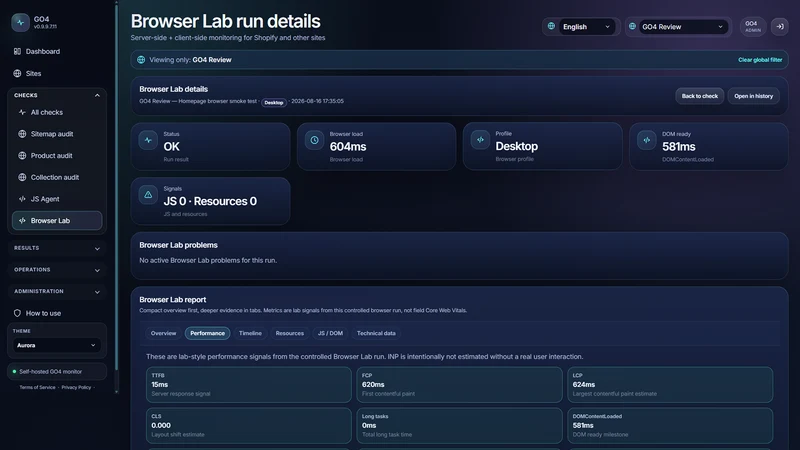Click the Long tasks 0ms card

pos(459,426)
